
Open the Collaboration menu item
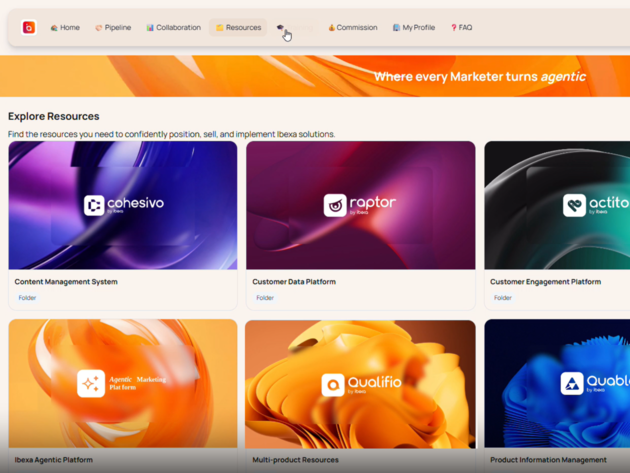[x=174, y=28]
